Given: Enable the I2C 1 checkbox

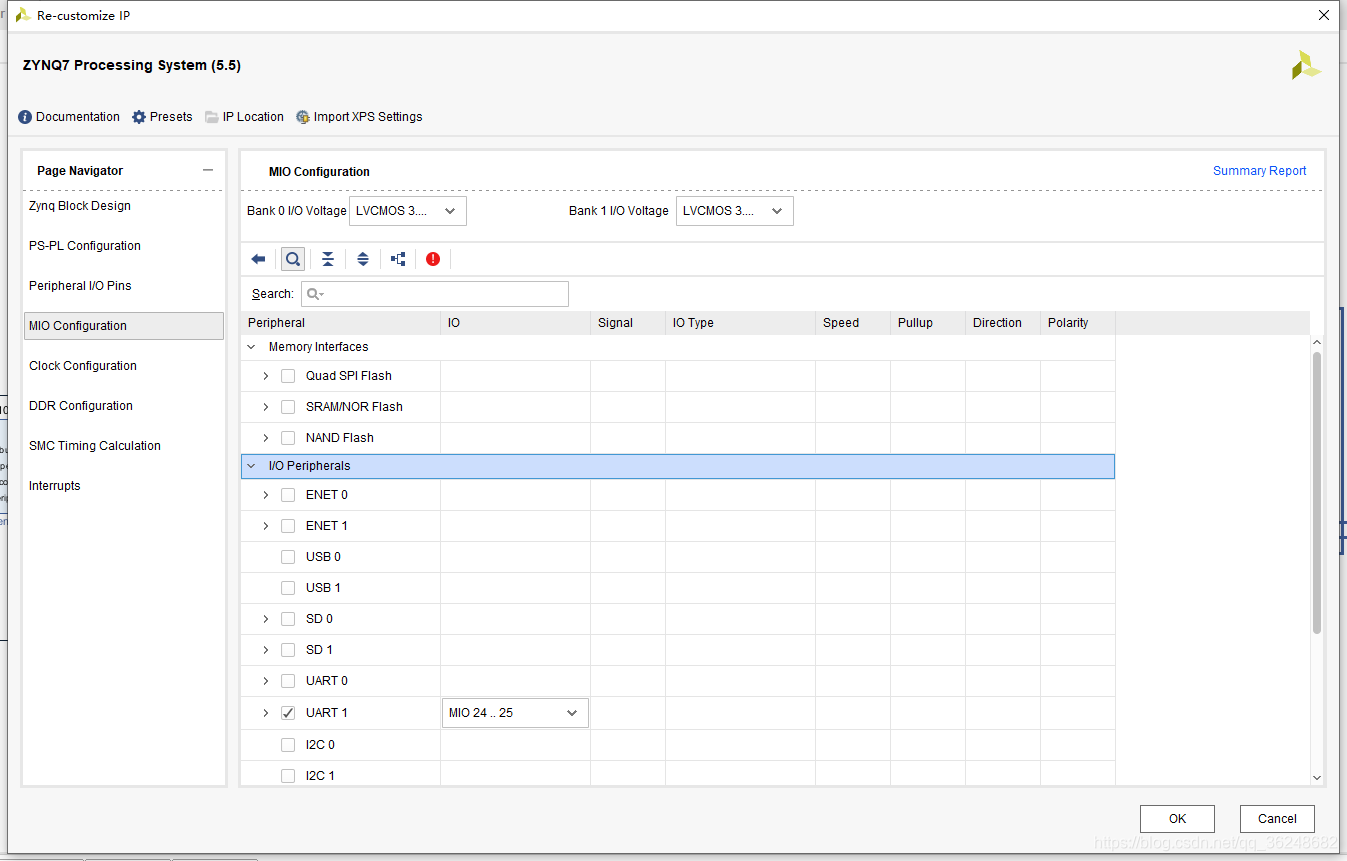Looking at the screenshot, I should click(288, 776).
